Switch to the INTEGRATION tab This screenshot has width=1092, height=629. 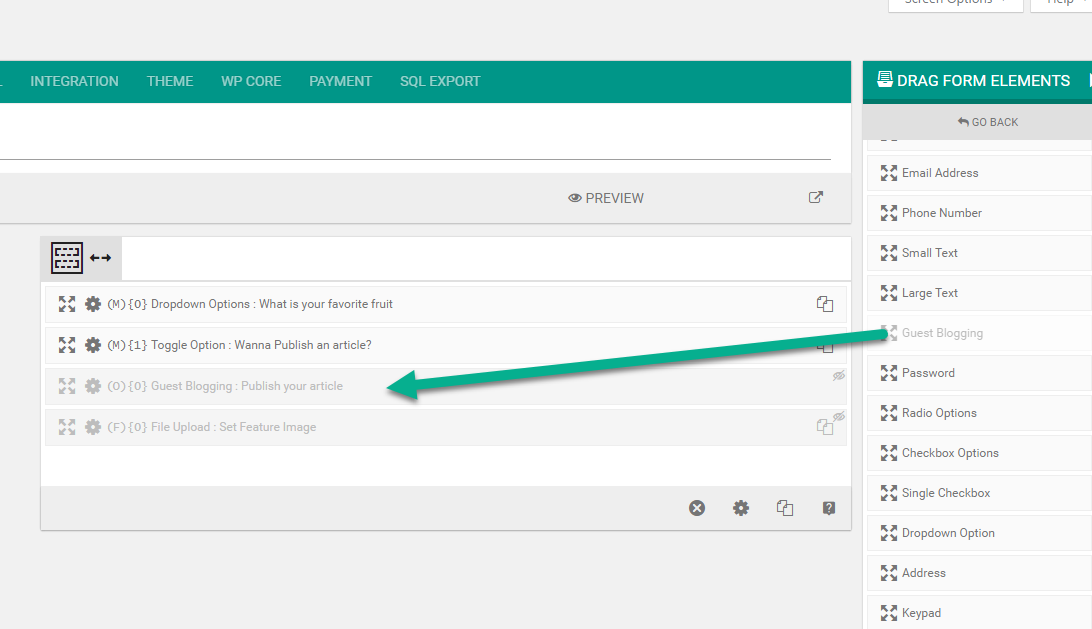coord(74,81)
